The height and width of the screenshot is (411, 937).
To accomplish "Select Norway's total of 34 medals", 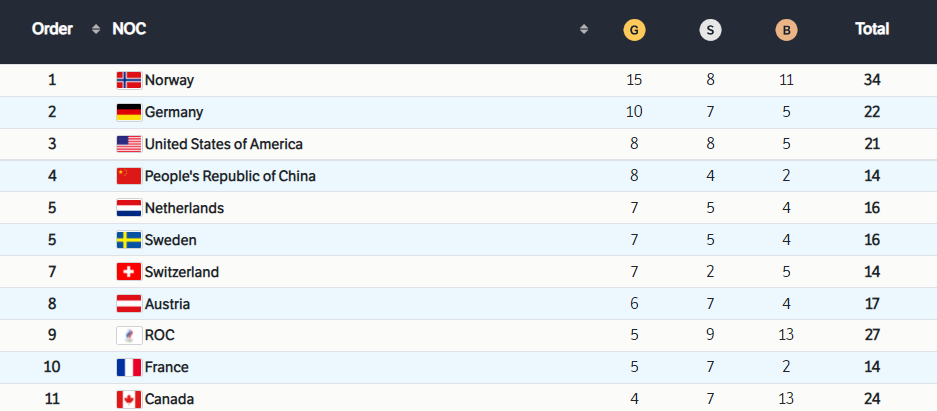I will (872, 80).
